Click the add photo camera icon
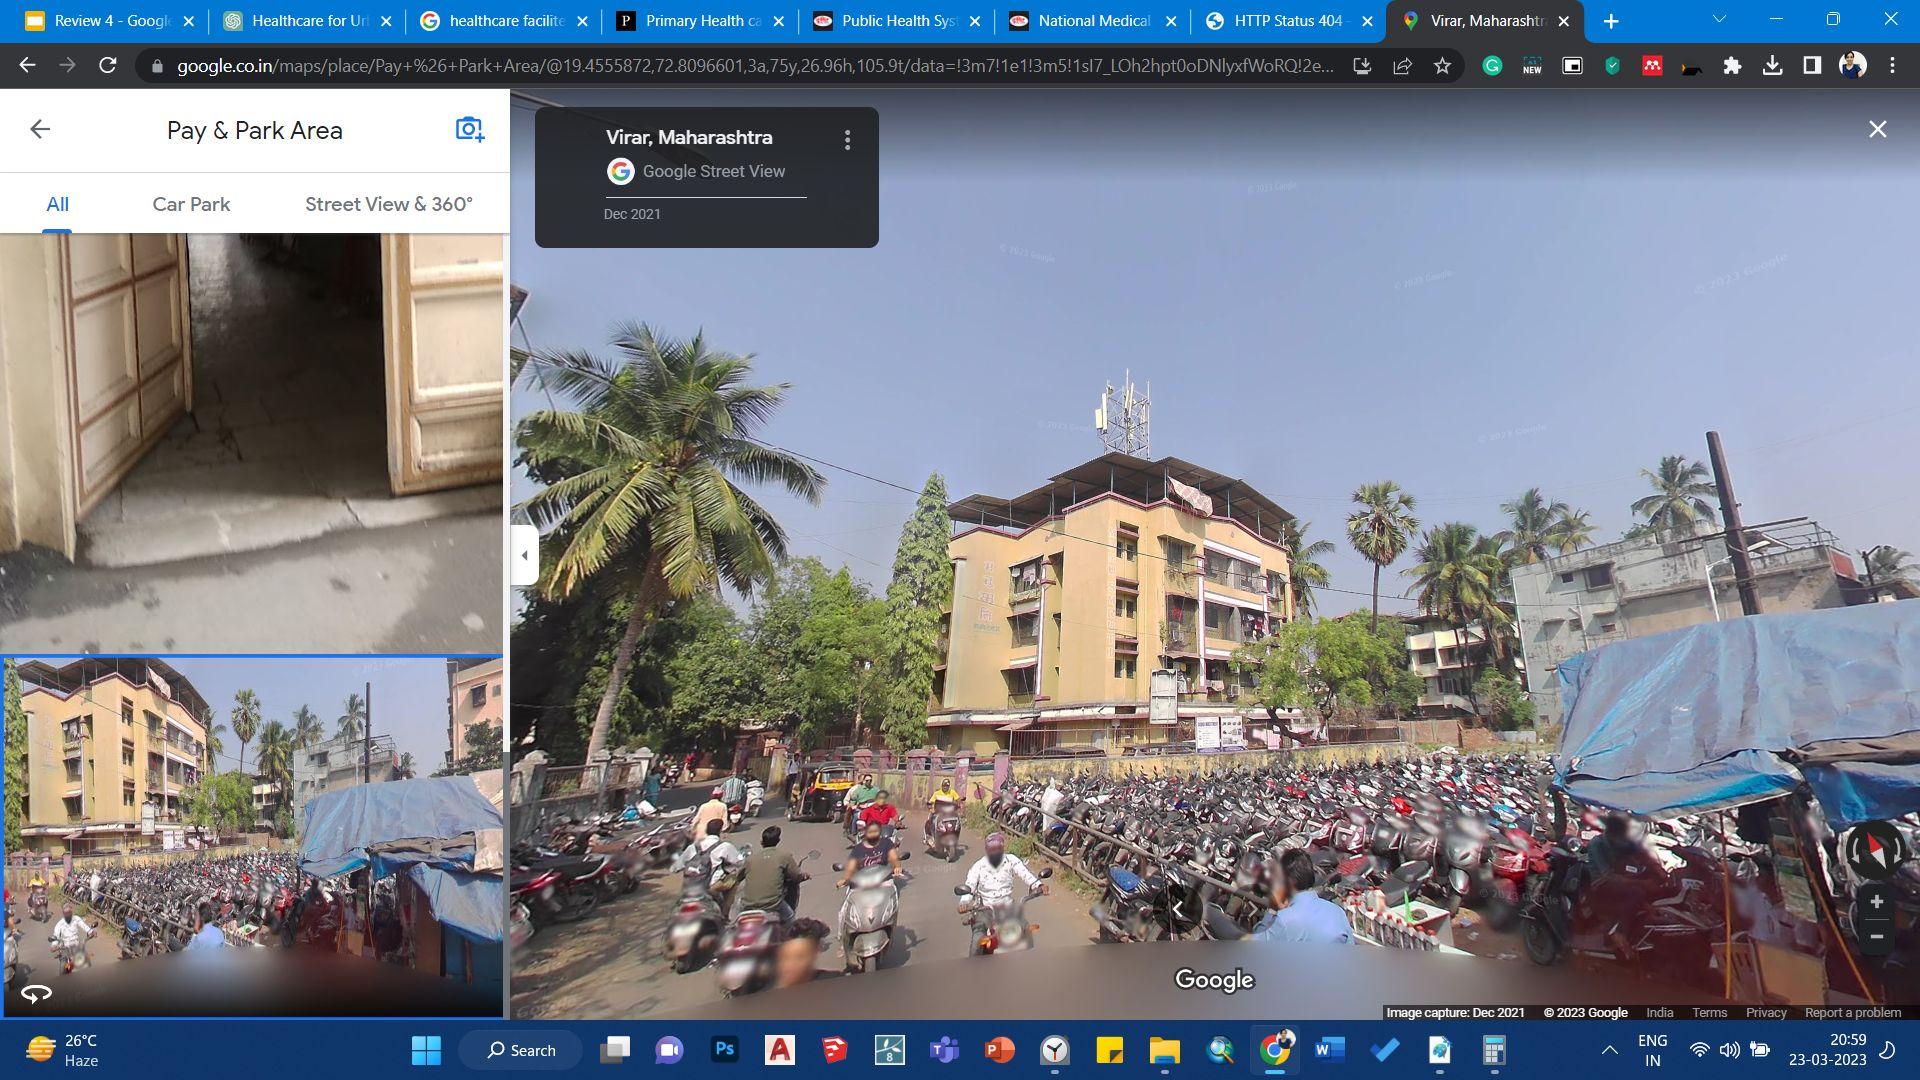Screen dimensions: 1920x1080 469,129
